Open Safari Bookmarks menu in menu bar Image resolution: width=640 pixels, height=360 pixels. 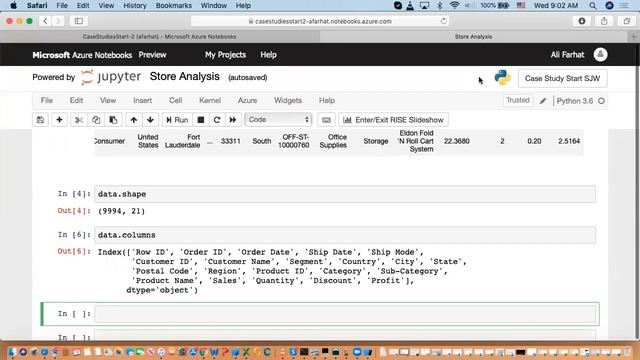[x=173, y=6]
